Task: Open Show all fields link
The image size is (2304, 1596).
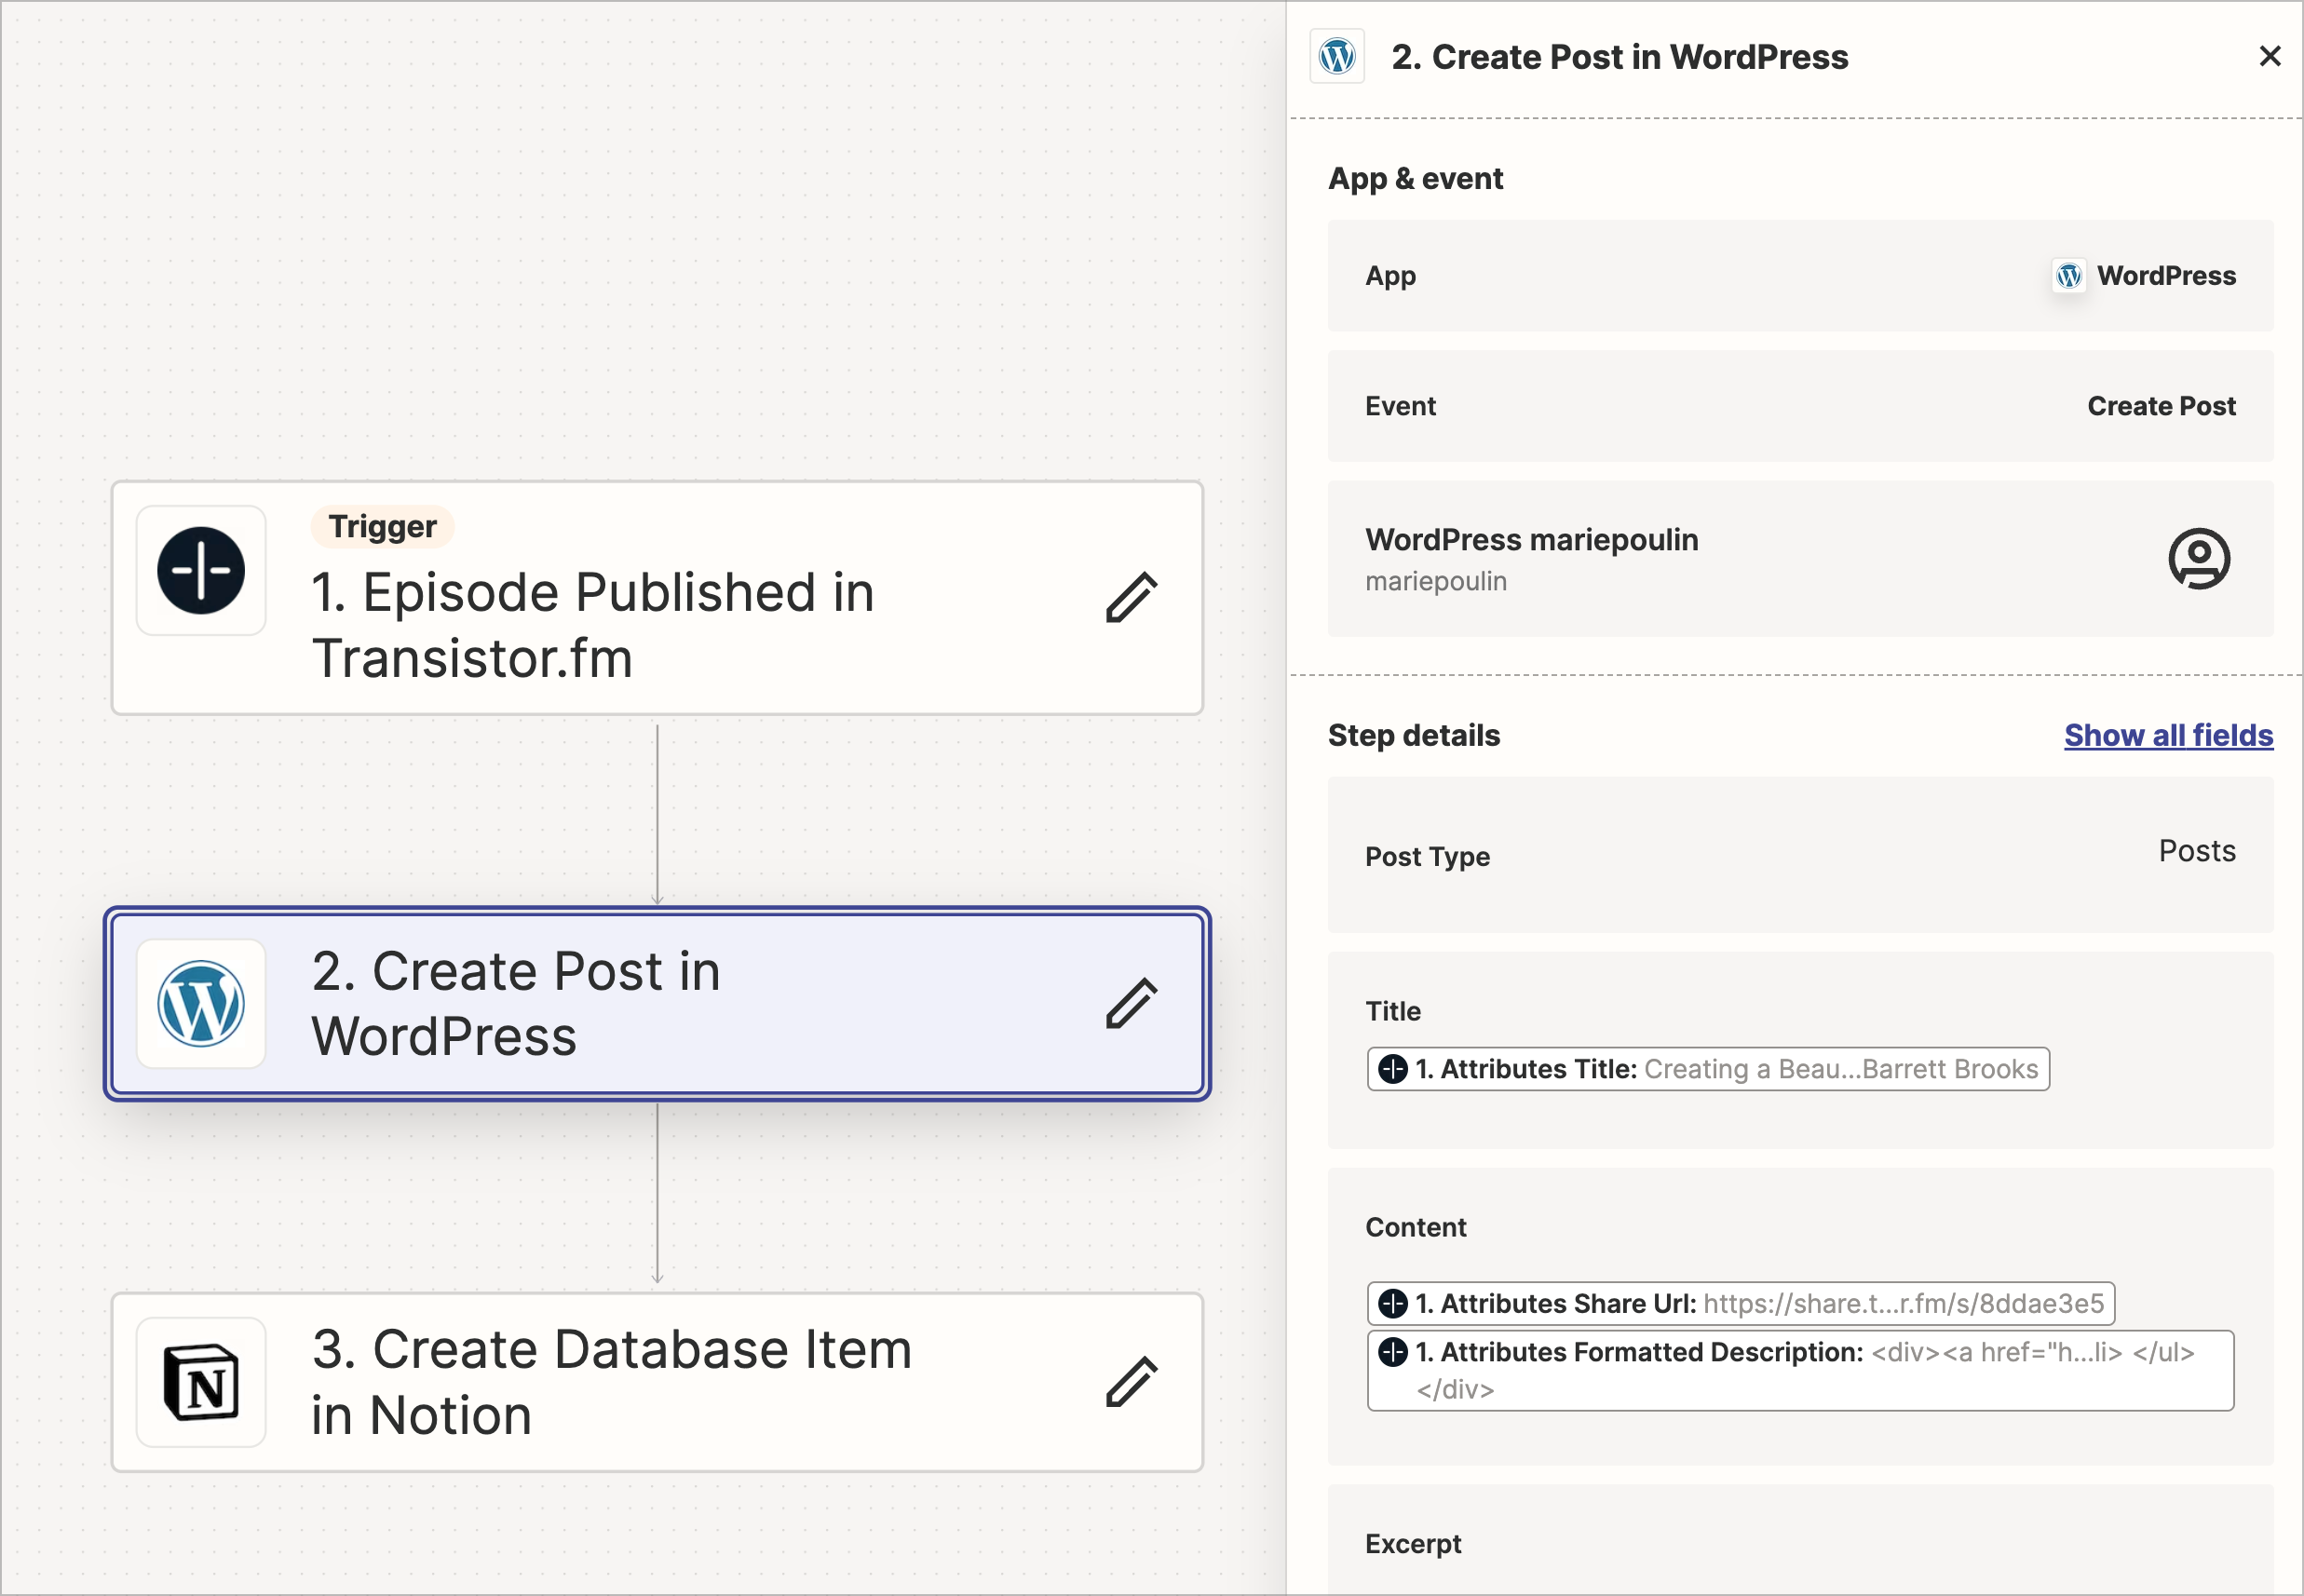Action: tap(2168, 735)
